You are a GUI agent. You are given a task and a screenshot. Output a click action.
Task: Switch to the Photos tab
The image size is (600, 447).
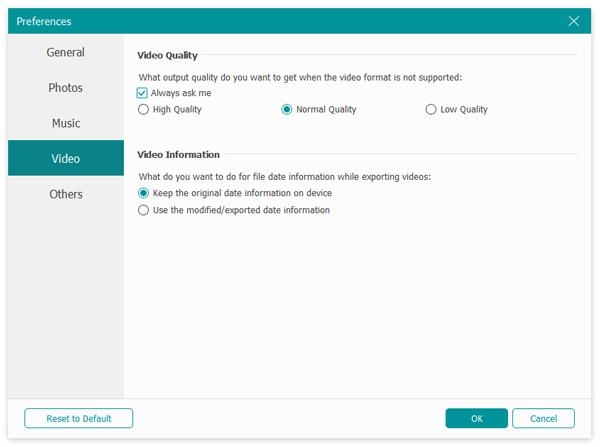tap(66, 88)
